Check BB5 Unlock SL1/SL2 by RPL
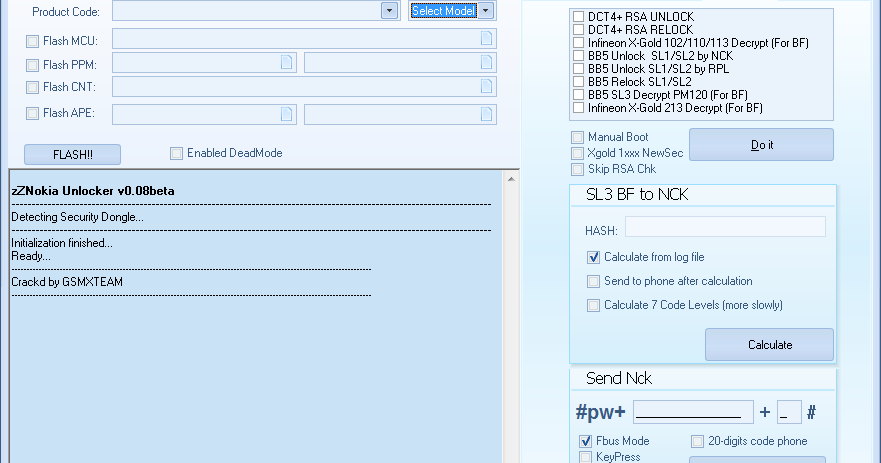The height and width of the screenshot is (463, 881). click(x=578, y=68)
